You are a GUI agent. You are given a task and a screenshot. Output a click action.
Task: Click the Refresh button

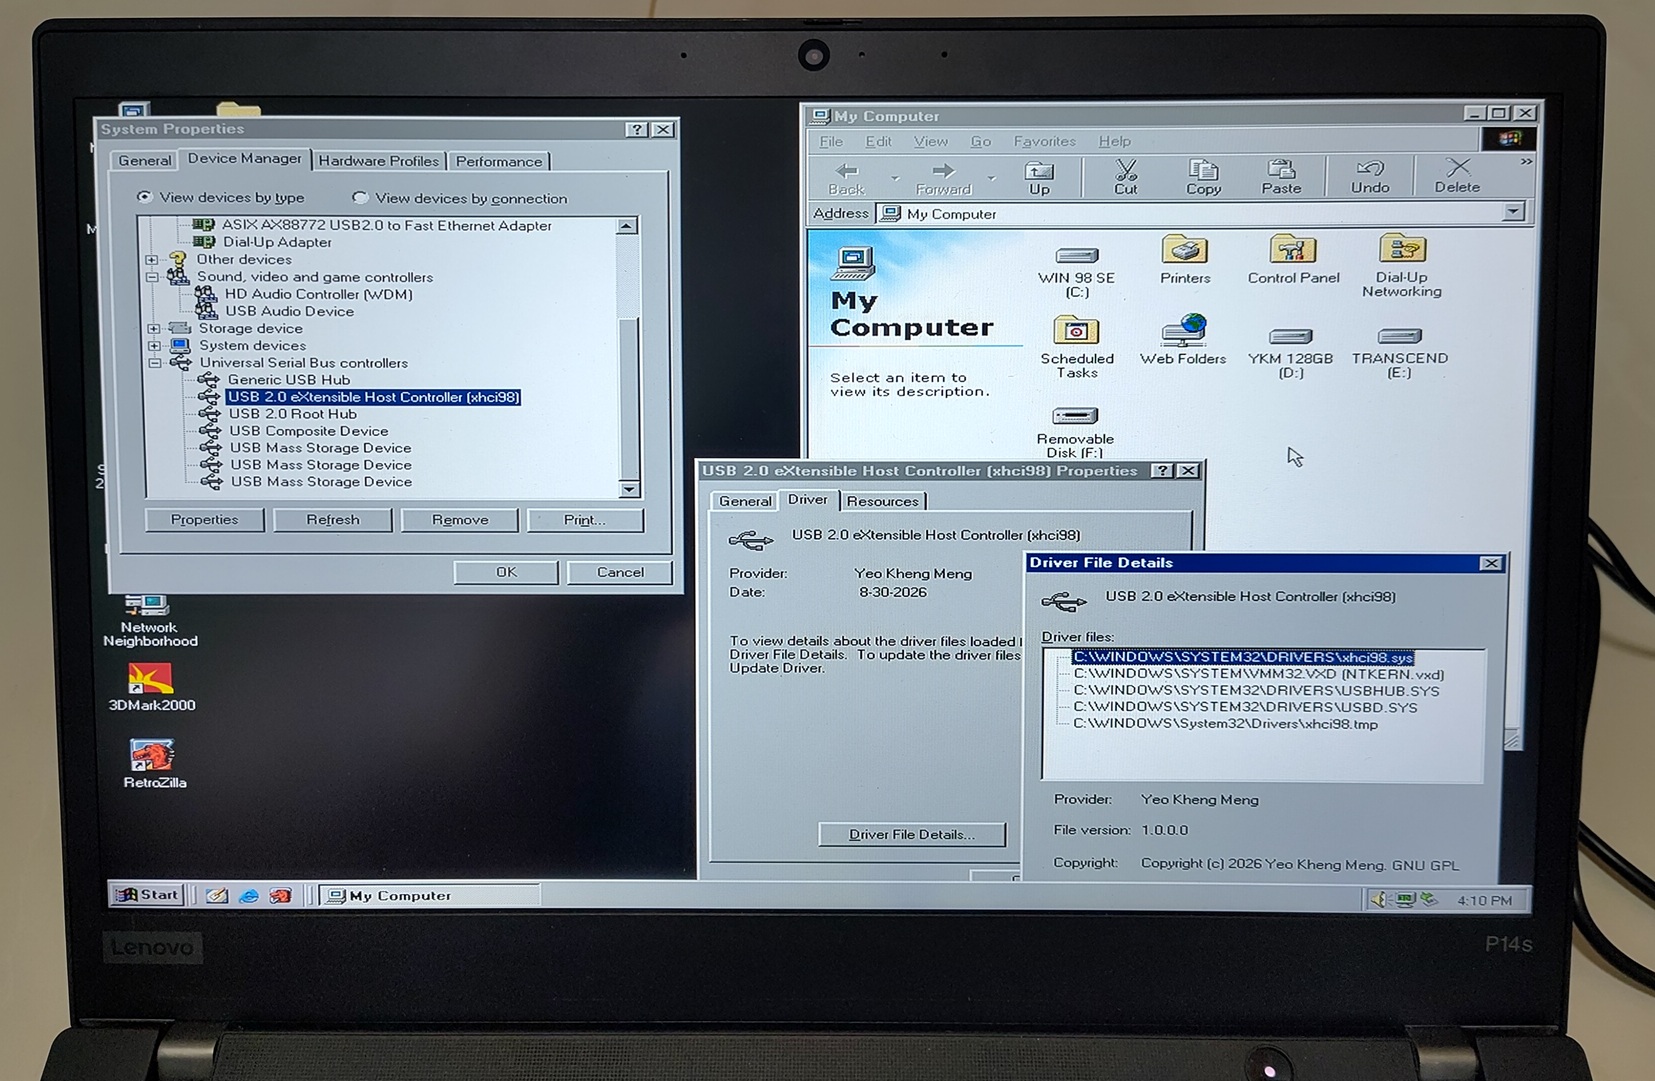click(x=333, y=520)
